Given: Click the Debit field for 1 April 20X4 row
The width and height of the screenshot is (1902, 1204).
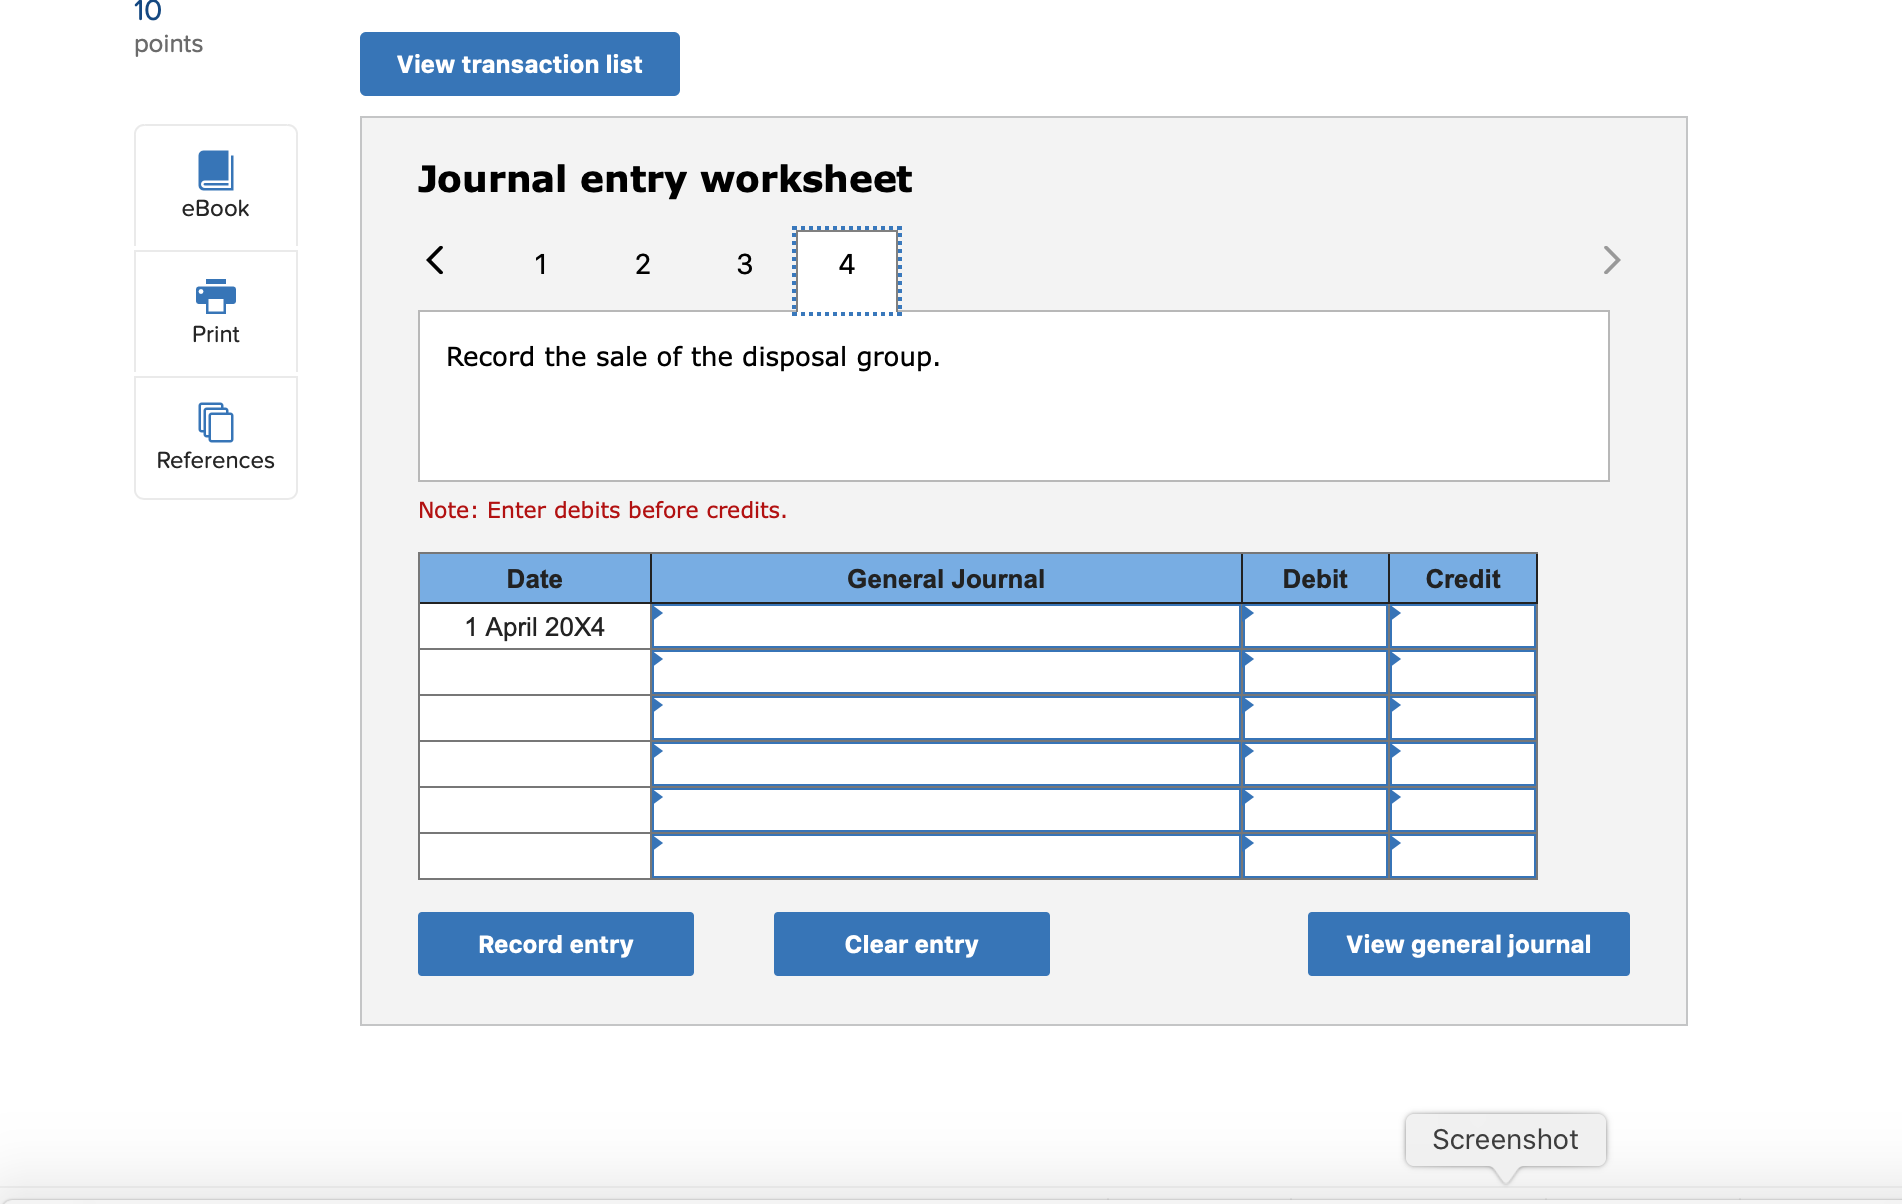Looking at the screenshot, I should [1315, 627].
